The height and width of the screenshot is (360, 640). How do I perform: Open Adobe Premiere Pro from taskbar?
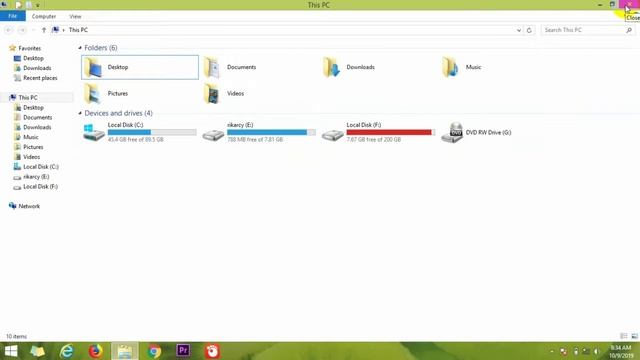click(x=183, y=351)
